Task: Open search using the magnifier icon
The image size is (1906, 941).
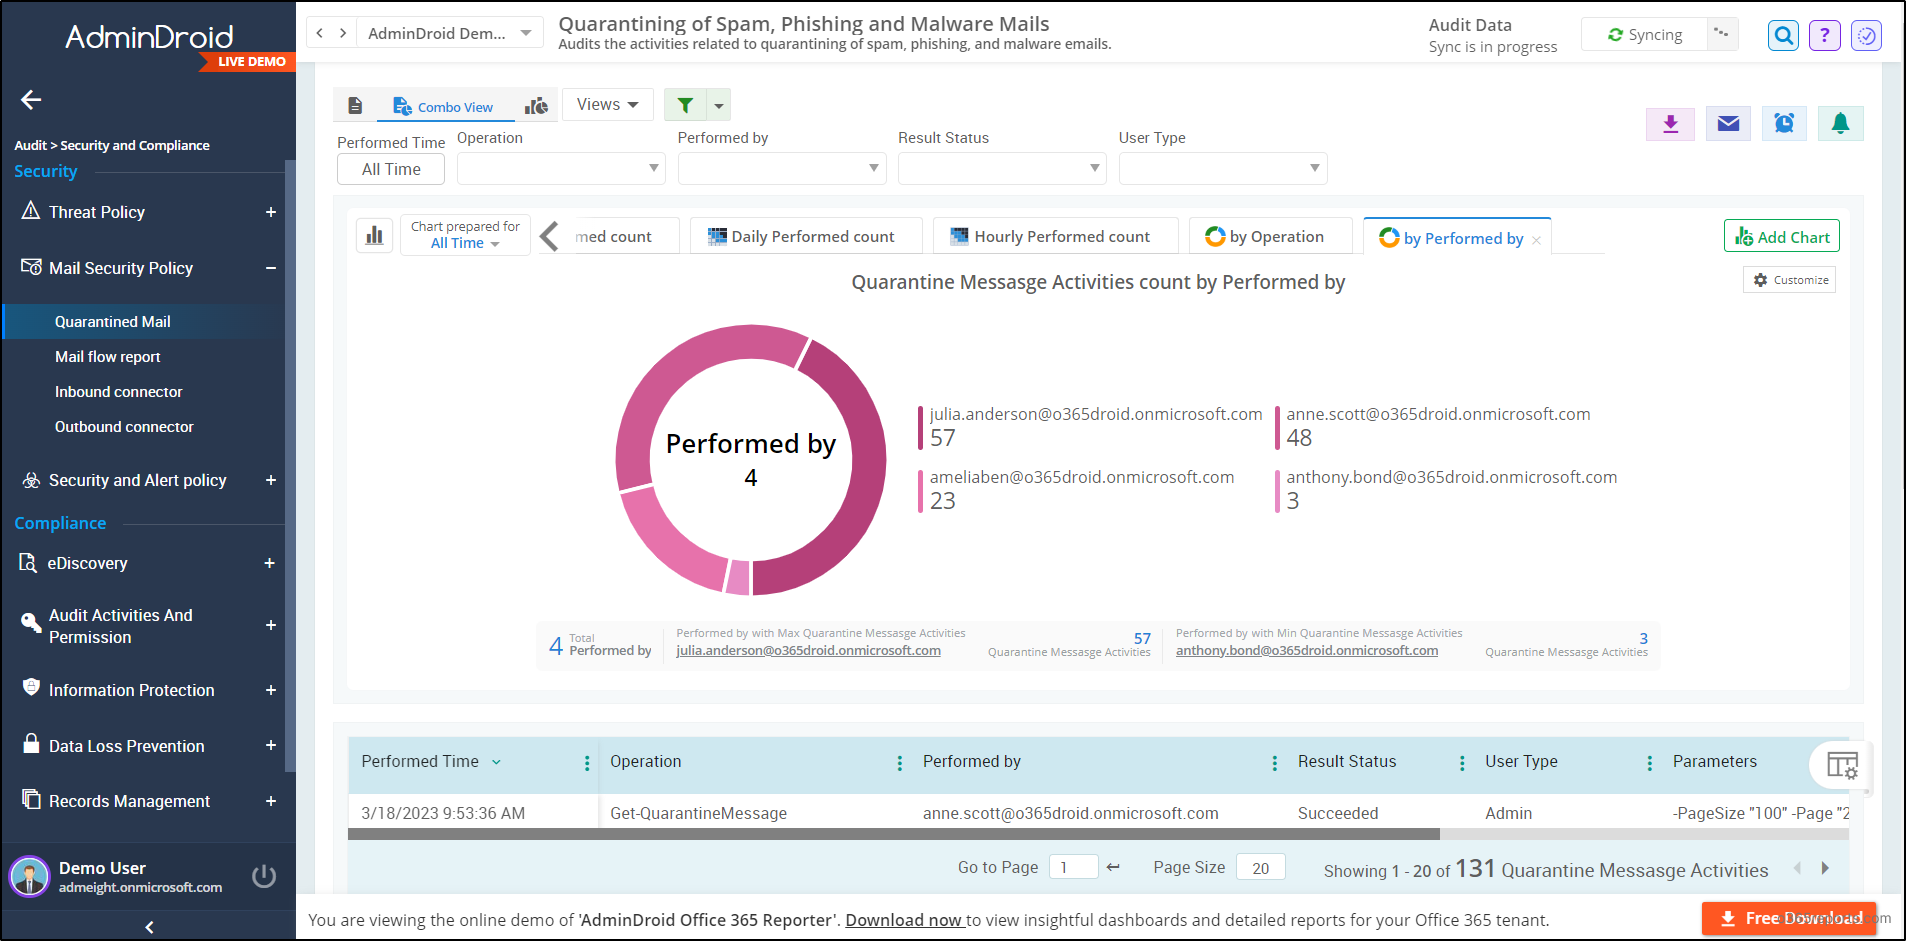Action: click(x=1783, y=34)
